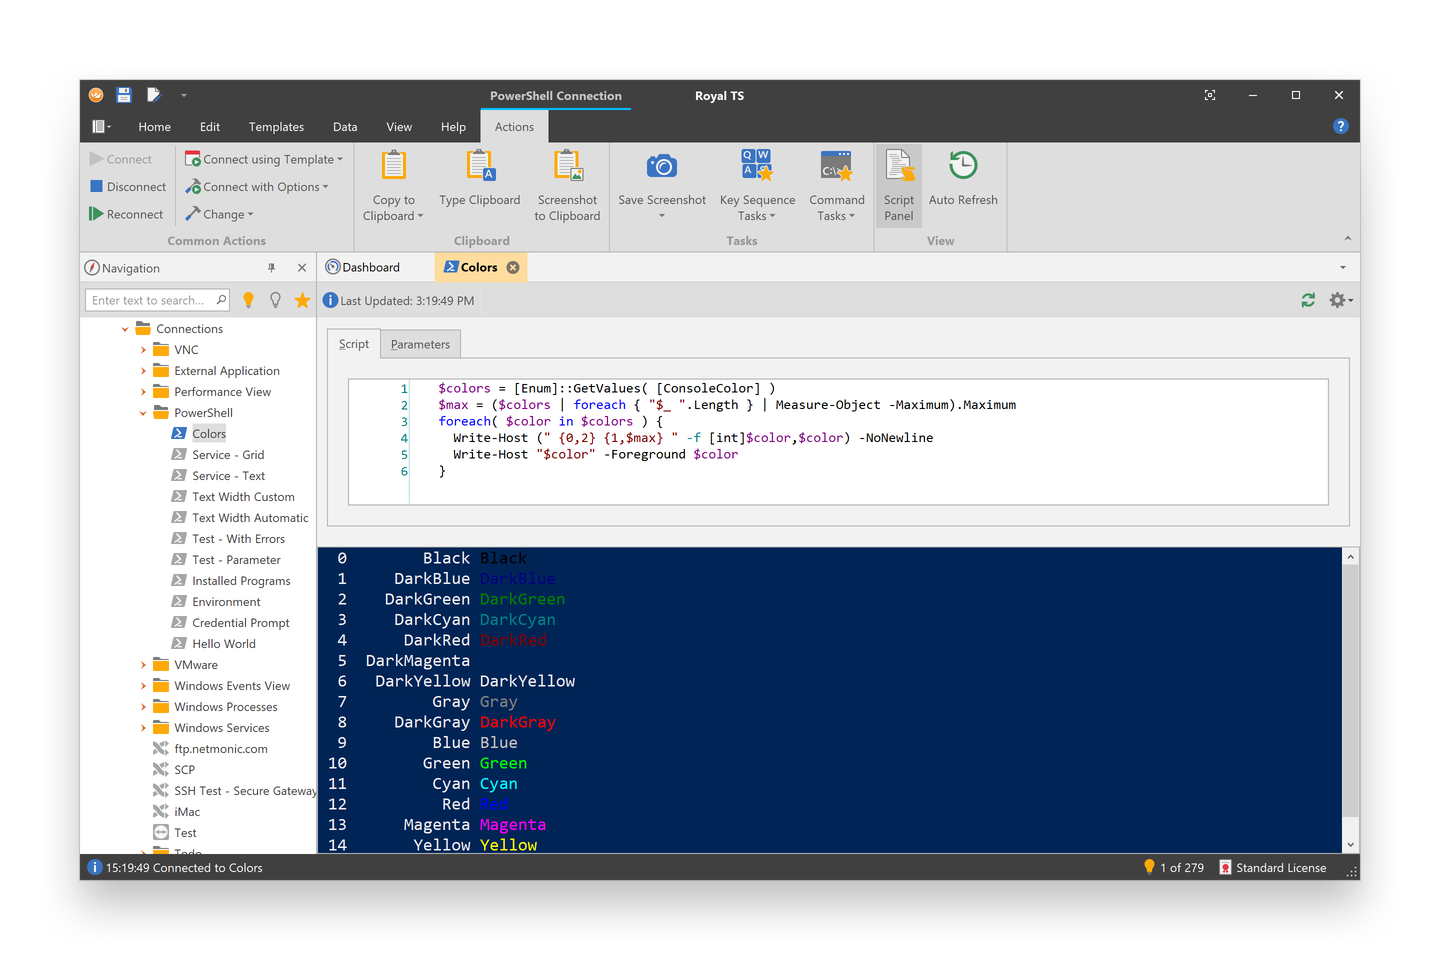The width and height of the screenshot is (1440, 960).
Task: Toggle the active connections lightbulb filter
Action: coord(249,299)
